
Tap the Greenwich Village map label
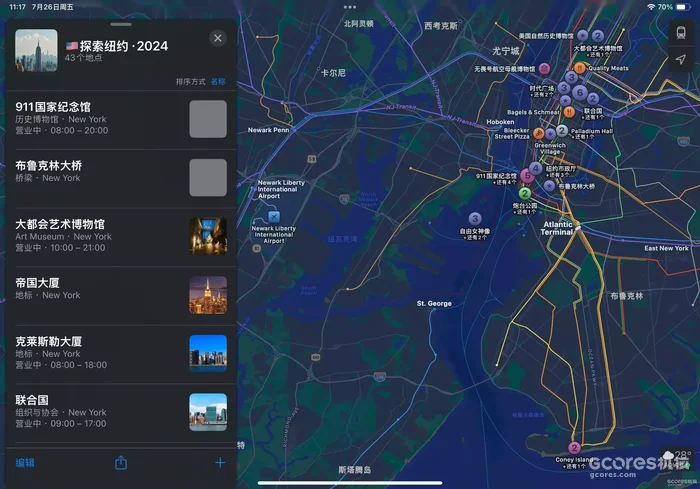[550, 148]
